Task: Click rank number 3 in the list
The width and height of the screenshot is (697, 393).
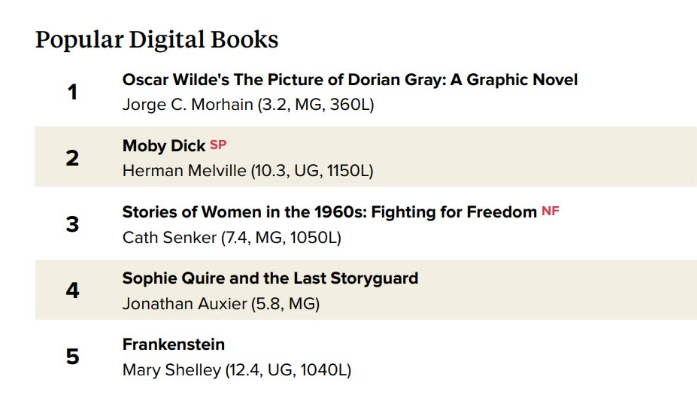Action: pyautogui.click(x=72, y=225)
